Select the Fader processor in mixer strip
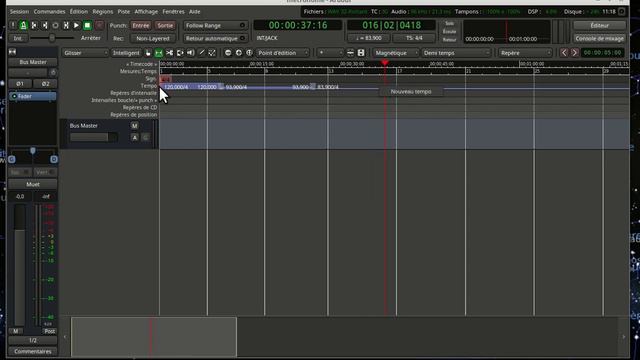The width and height of the screenshot is (640, 360). coord(33,96)
